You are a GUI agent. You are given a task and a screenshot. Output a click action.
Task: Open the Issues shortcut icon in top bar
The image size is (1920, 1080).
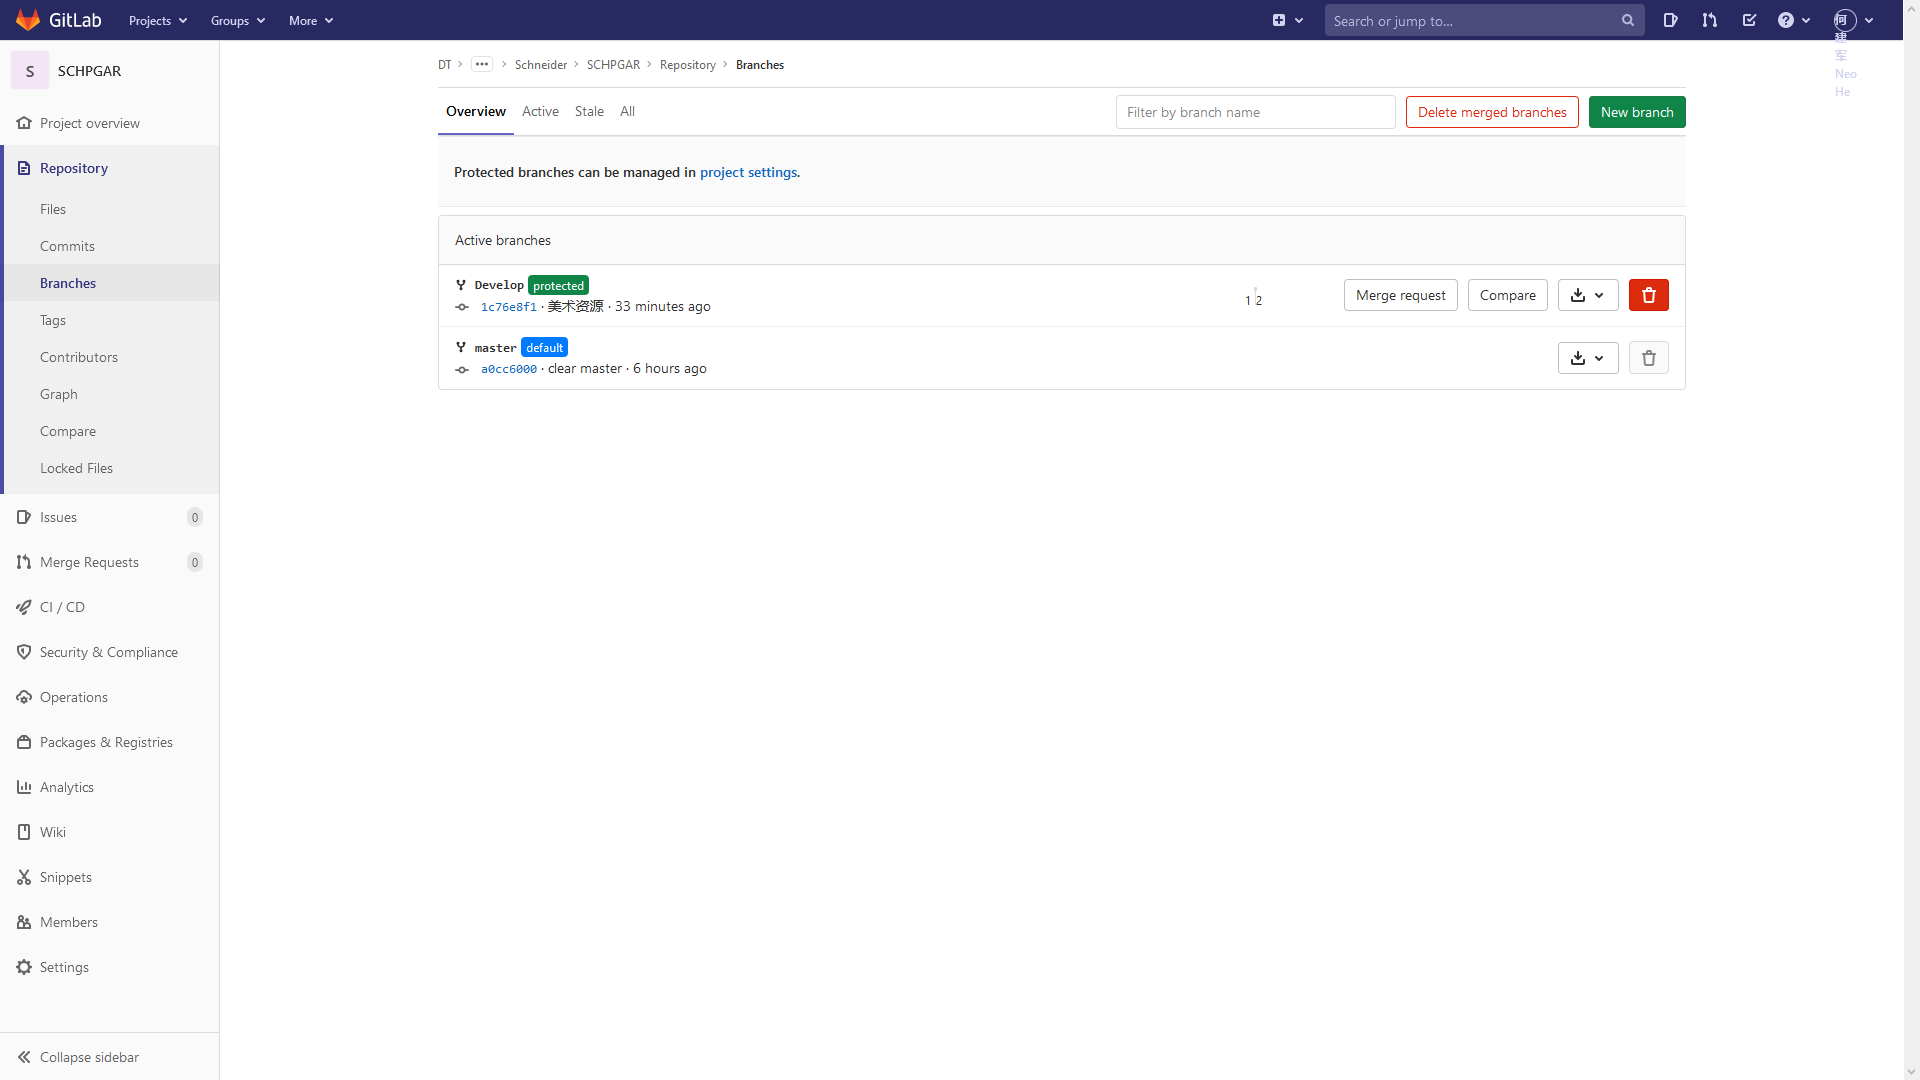pos(1670,20)
